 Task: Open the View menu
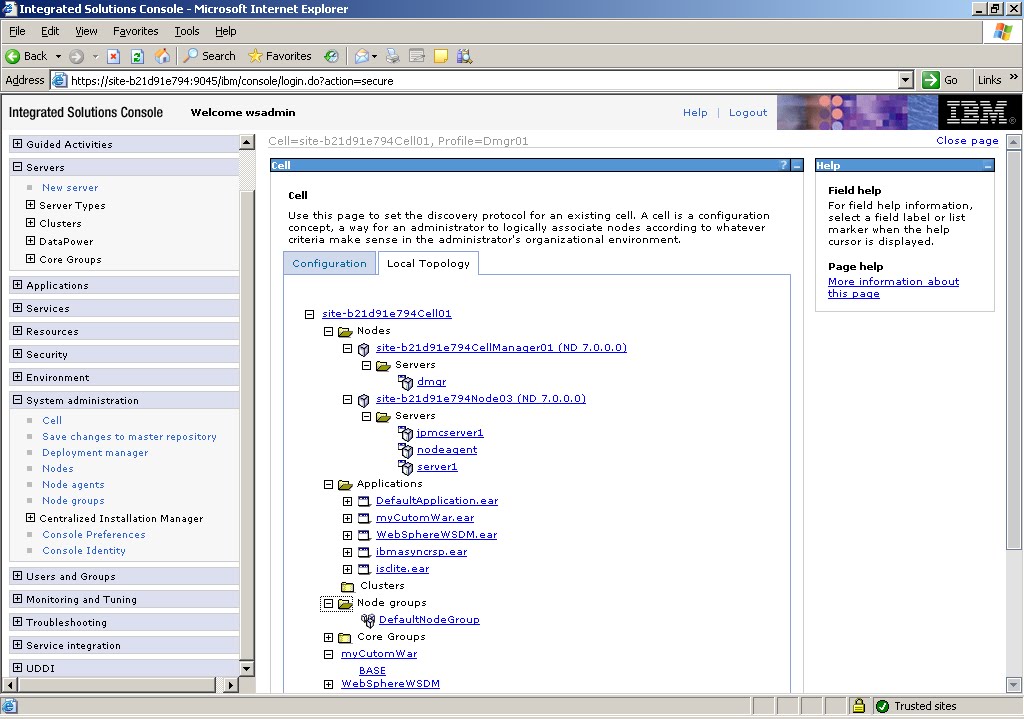86,31
